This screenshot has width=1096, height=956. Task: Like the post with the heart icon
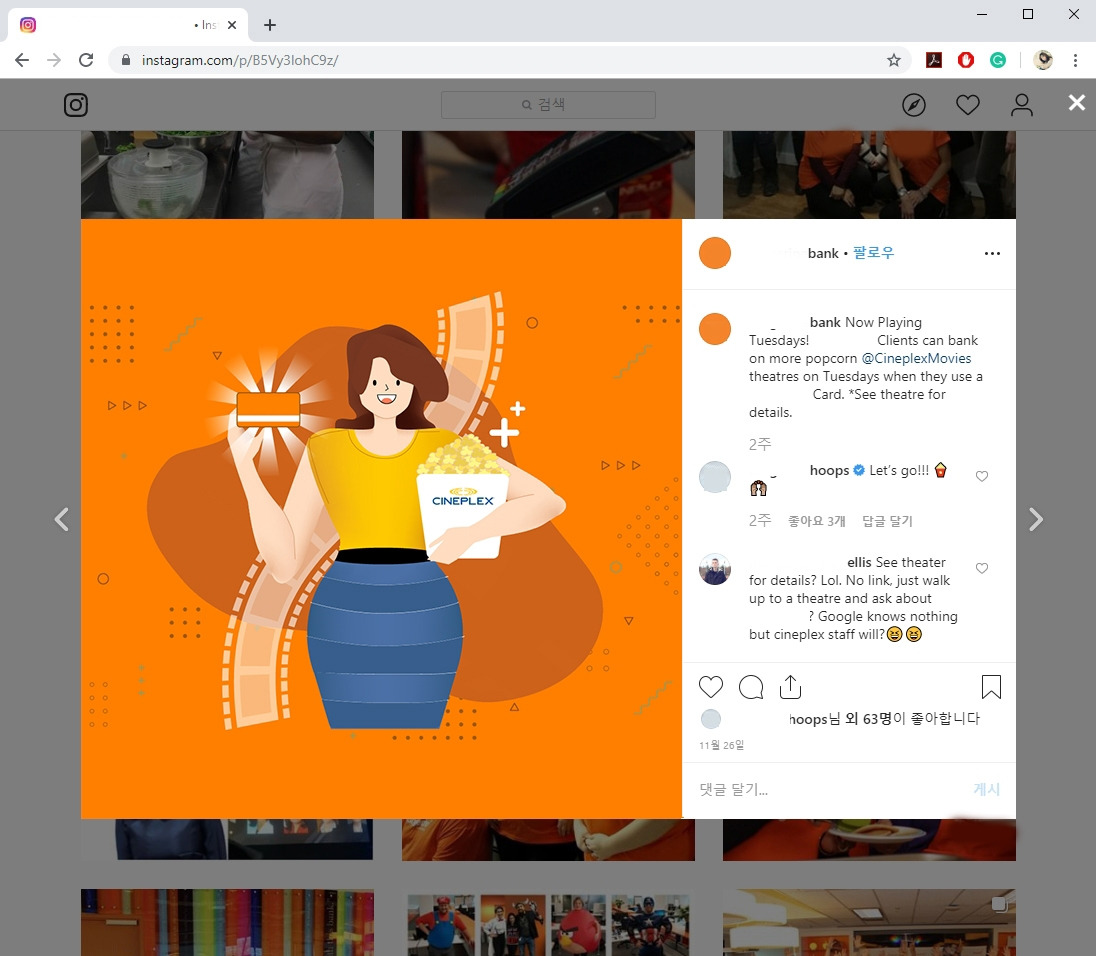[x=711, y=687]
